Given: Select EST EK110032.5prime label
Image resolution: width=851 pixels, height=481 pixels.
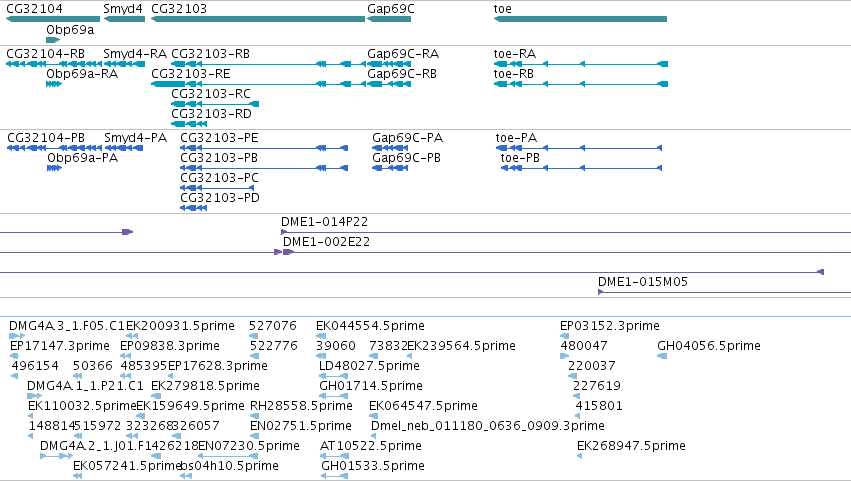Looking at the screenshot, I should click(x=82, y=406).
